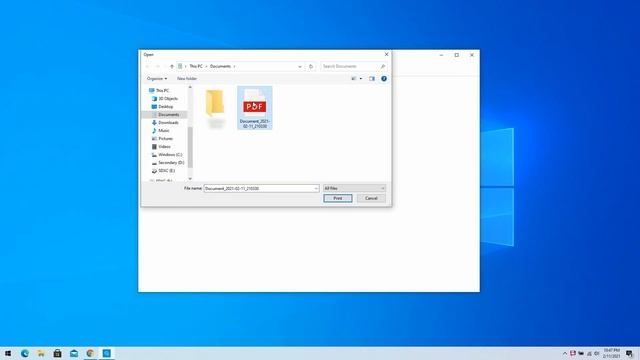Open the notification center icon
Image resolution: width=640 pixels, height=360 pixels.
click(x=629, y=353)
